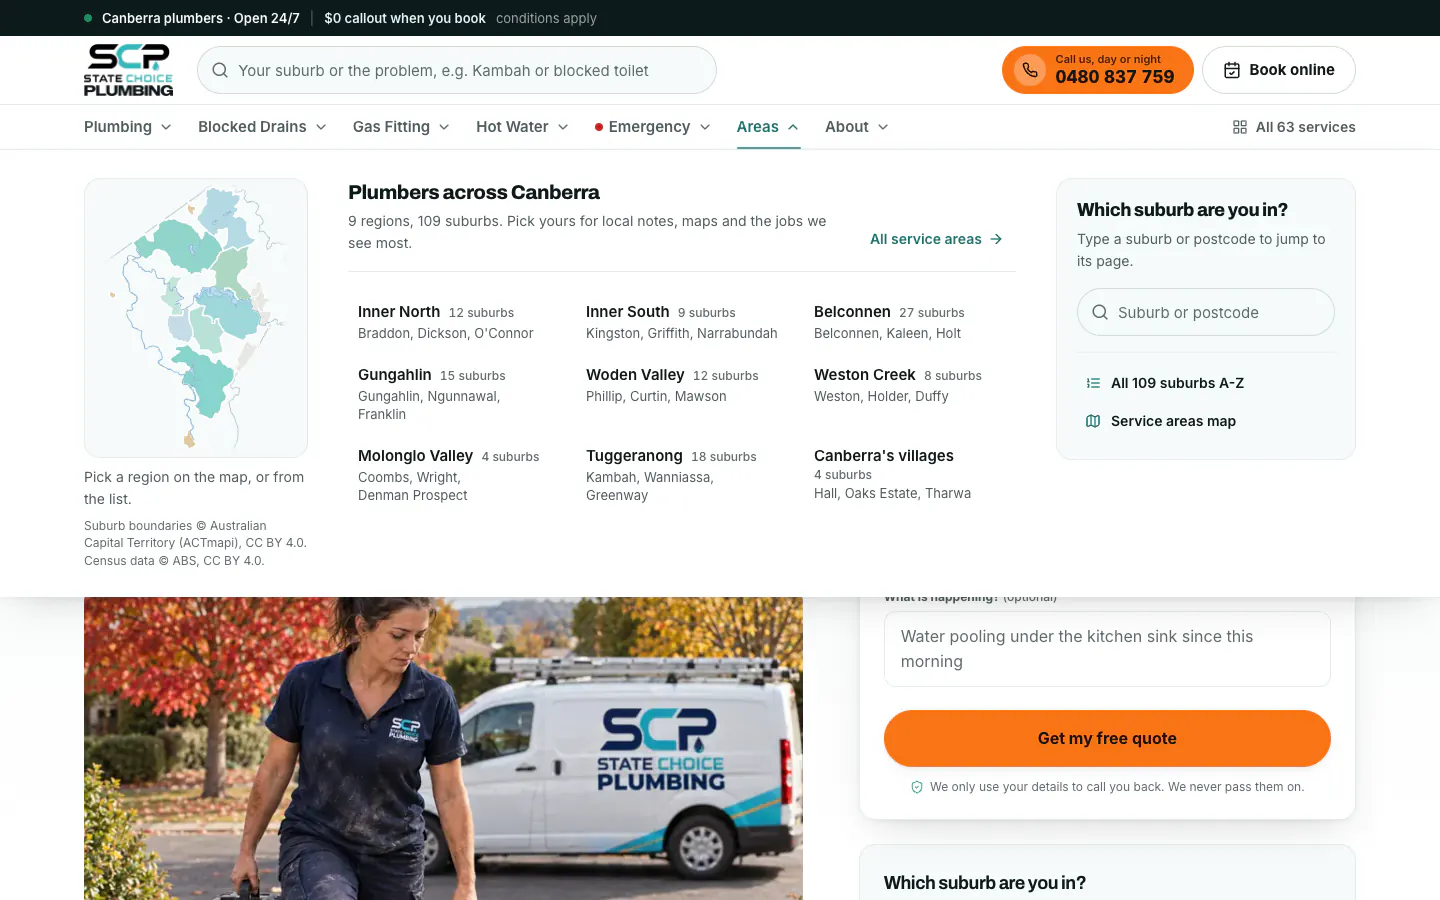The image size is (1440, 900).
Task: Click the red Emergency indicator dot
Action: click(x=599, y=127)
